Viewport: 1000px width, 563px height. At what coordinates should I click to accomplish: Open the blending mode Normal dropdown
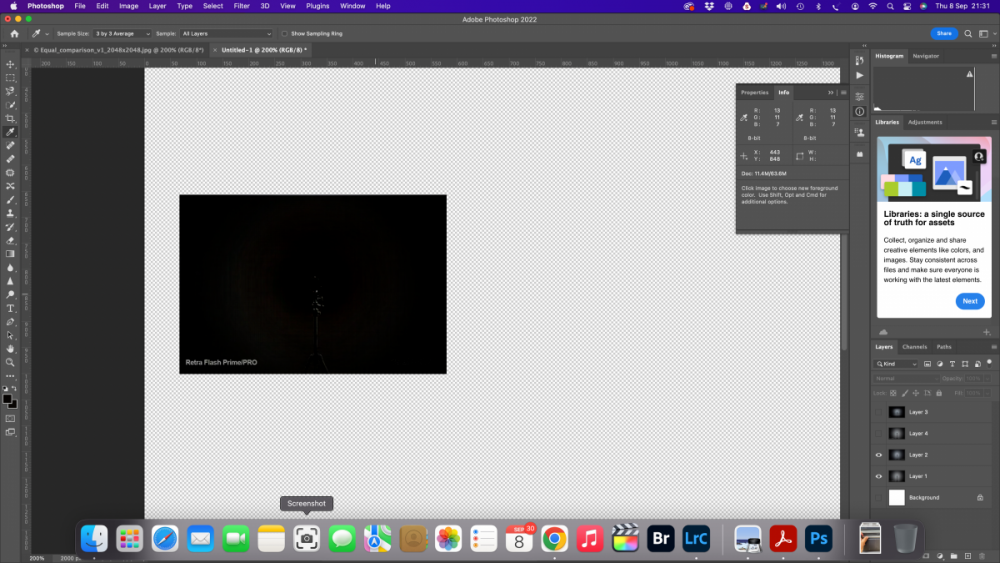[905, 379]
